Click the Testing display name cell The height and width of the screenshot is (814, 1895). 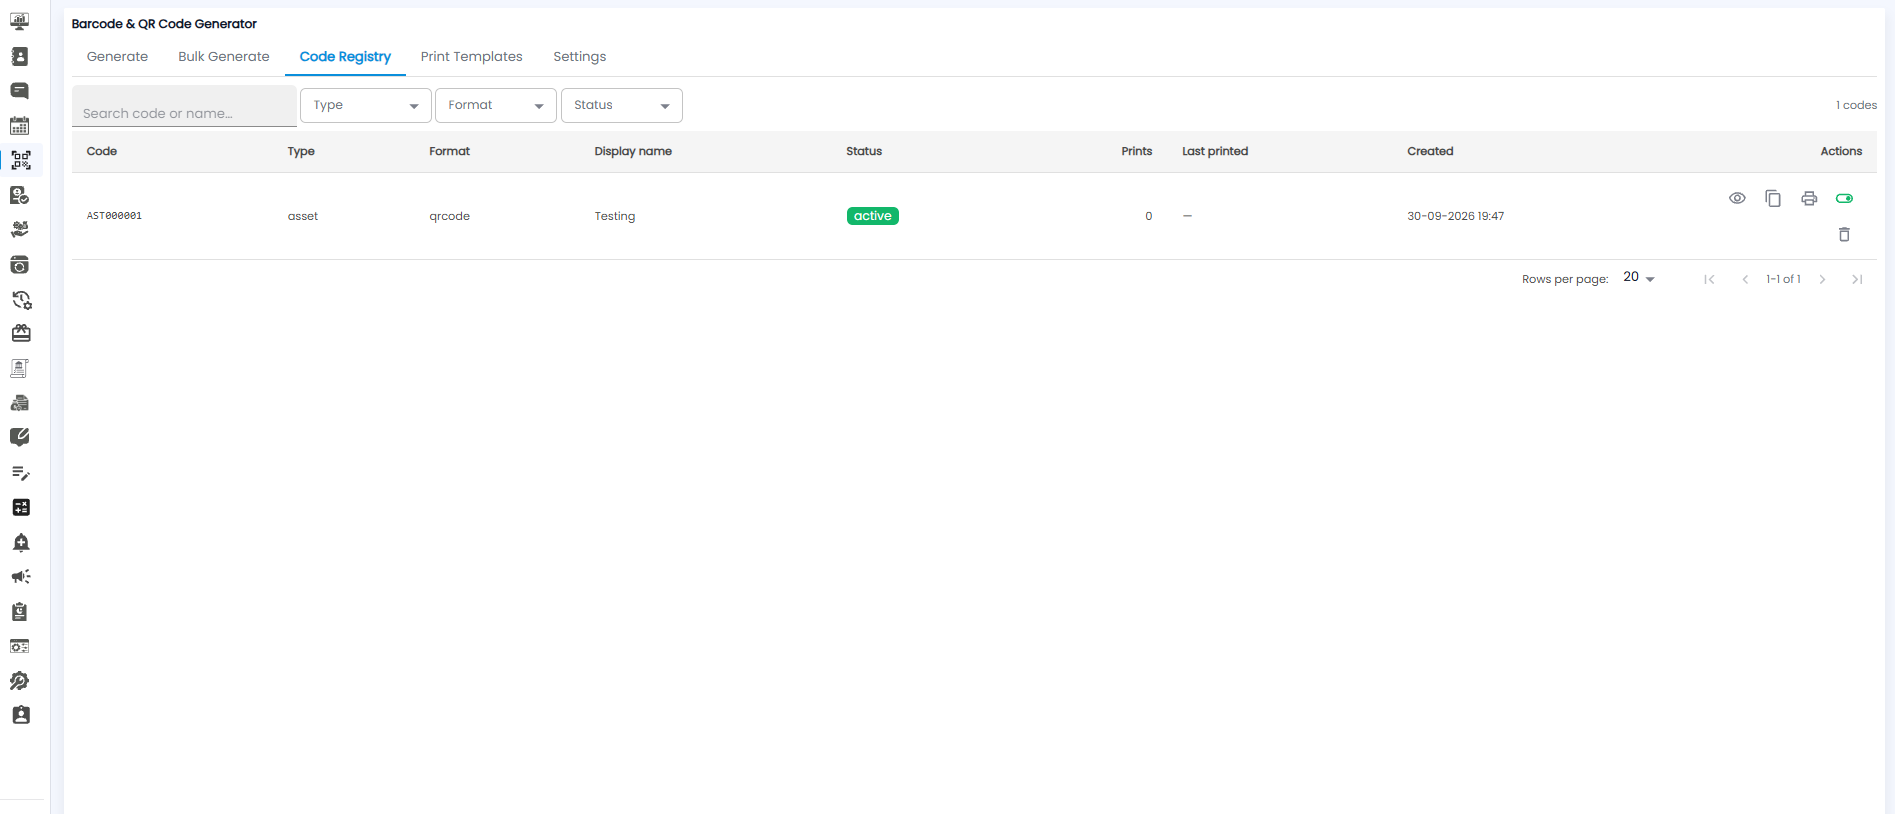(x=615, y=216)
